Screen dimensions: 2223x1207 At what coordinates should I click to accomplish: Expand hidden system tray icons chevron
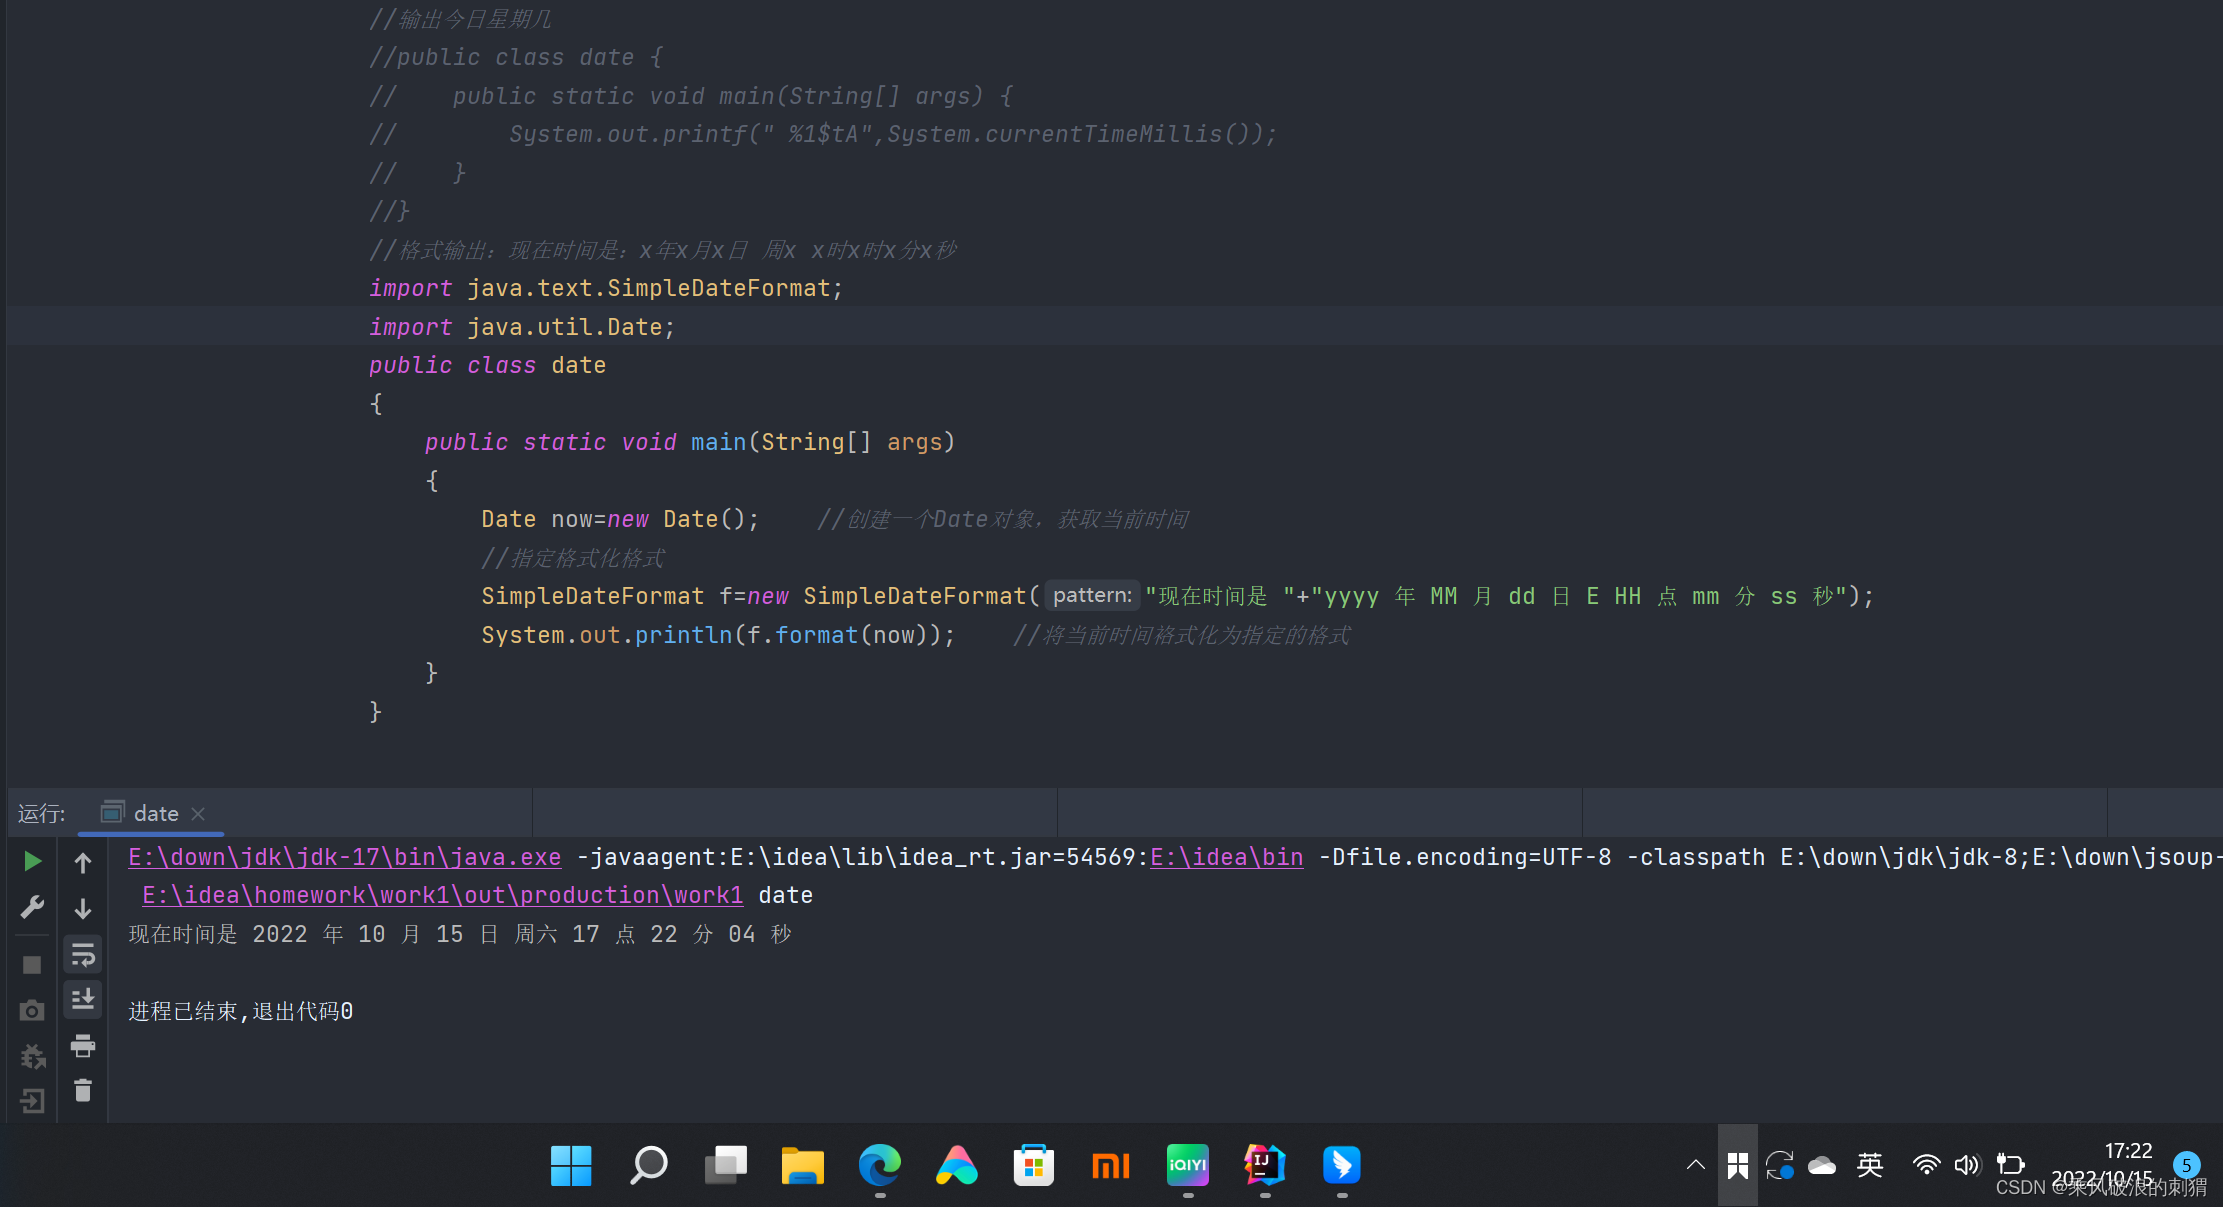pyautogui.click(x=1695, y=1165)
